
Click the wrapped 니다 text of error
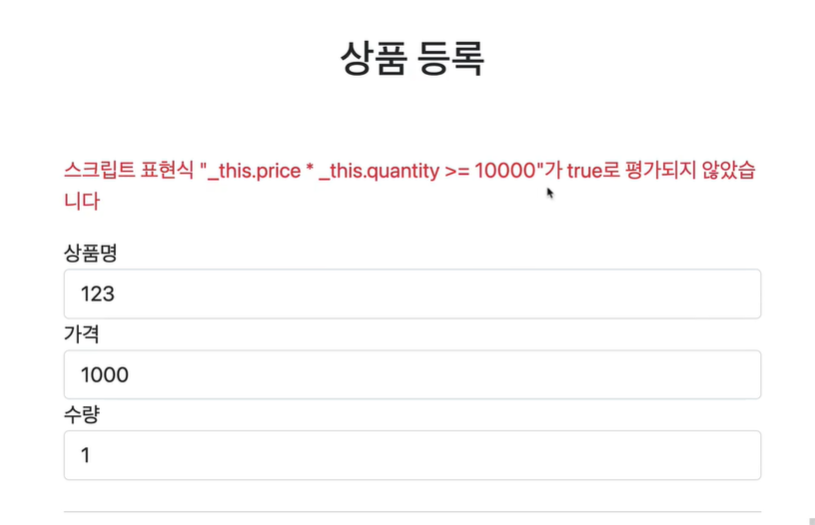click(82, 201)
